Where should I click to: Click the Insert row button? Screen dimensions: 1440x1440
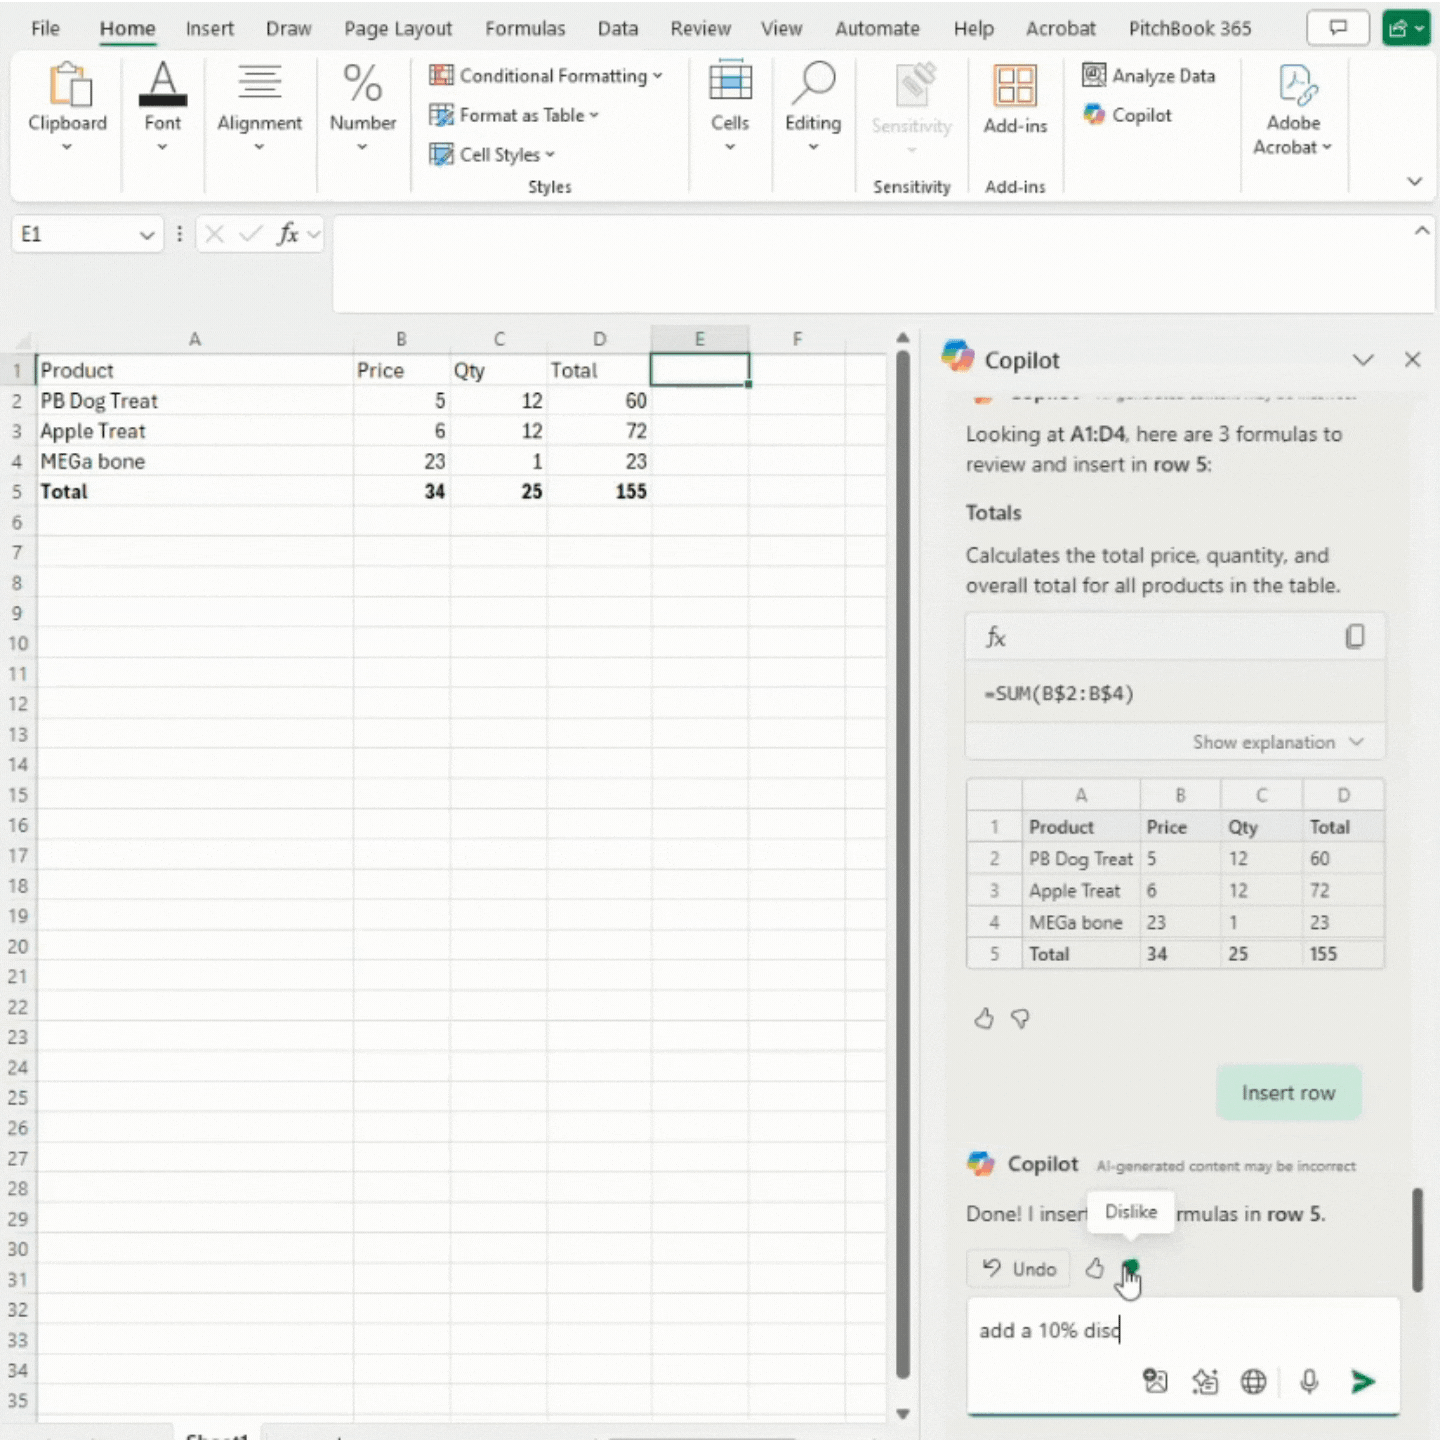(x=1288, y=1093)
